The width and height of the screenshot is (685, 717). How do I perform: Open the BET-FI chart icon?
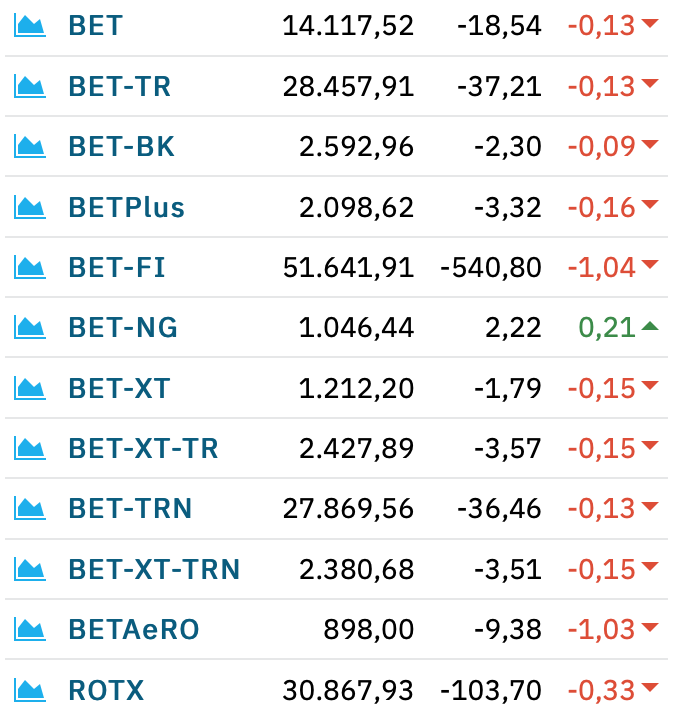[x=30, y=267]
